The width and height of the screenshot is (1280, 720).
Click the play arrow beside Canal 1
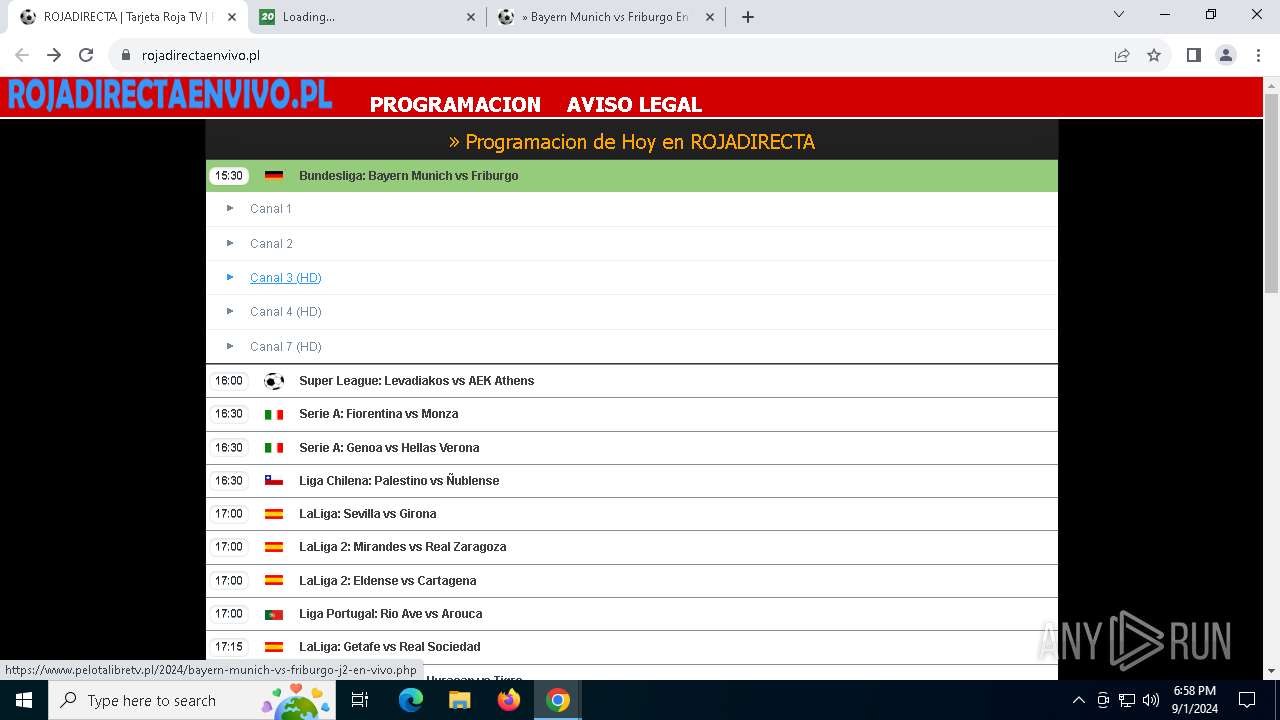230,208
